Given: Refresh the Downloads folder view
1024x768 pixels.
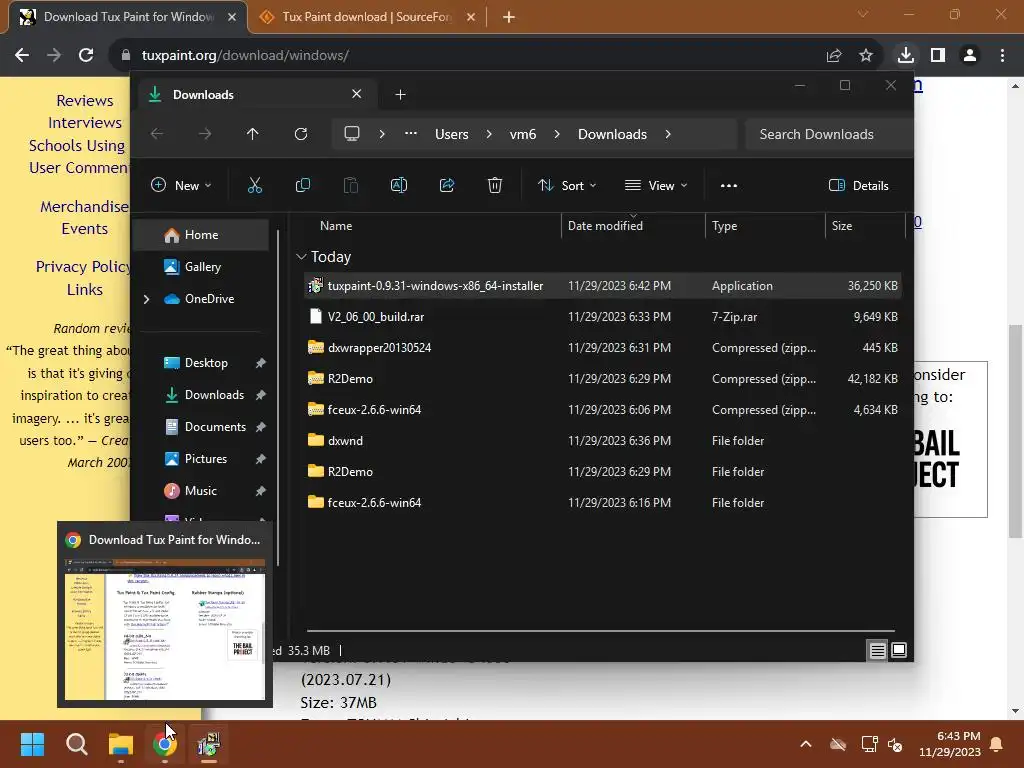Looking at the screenshot, I should [300, 134].
